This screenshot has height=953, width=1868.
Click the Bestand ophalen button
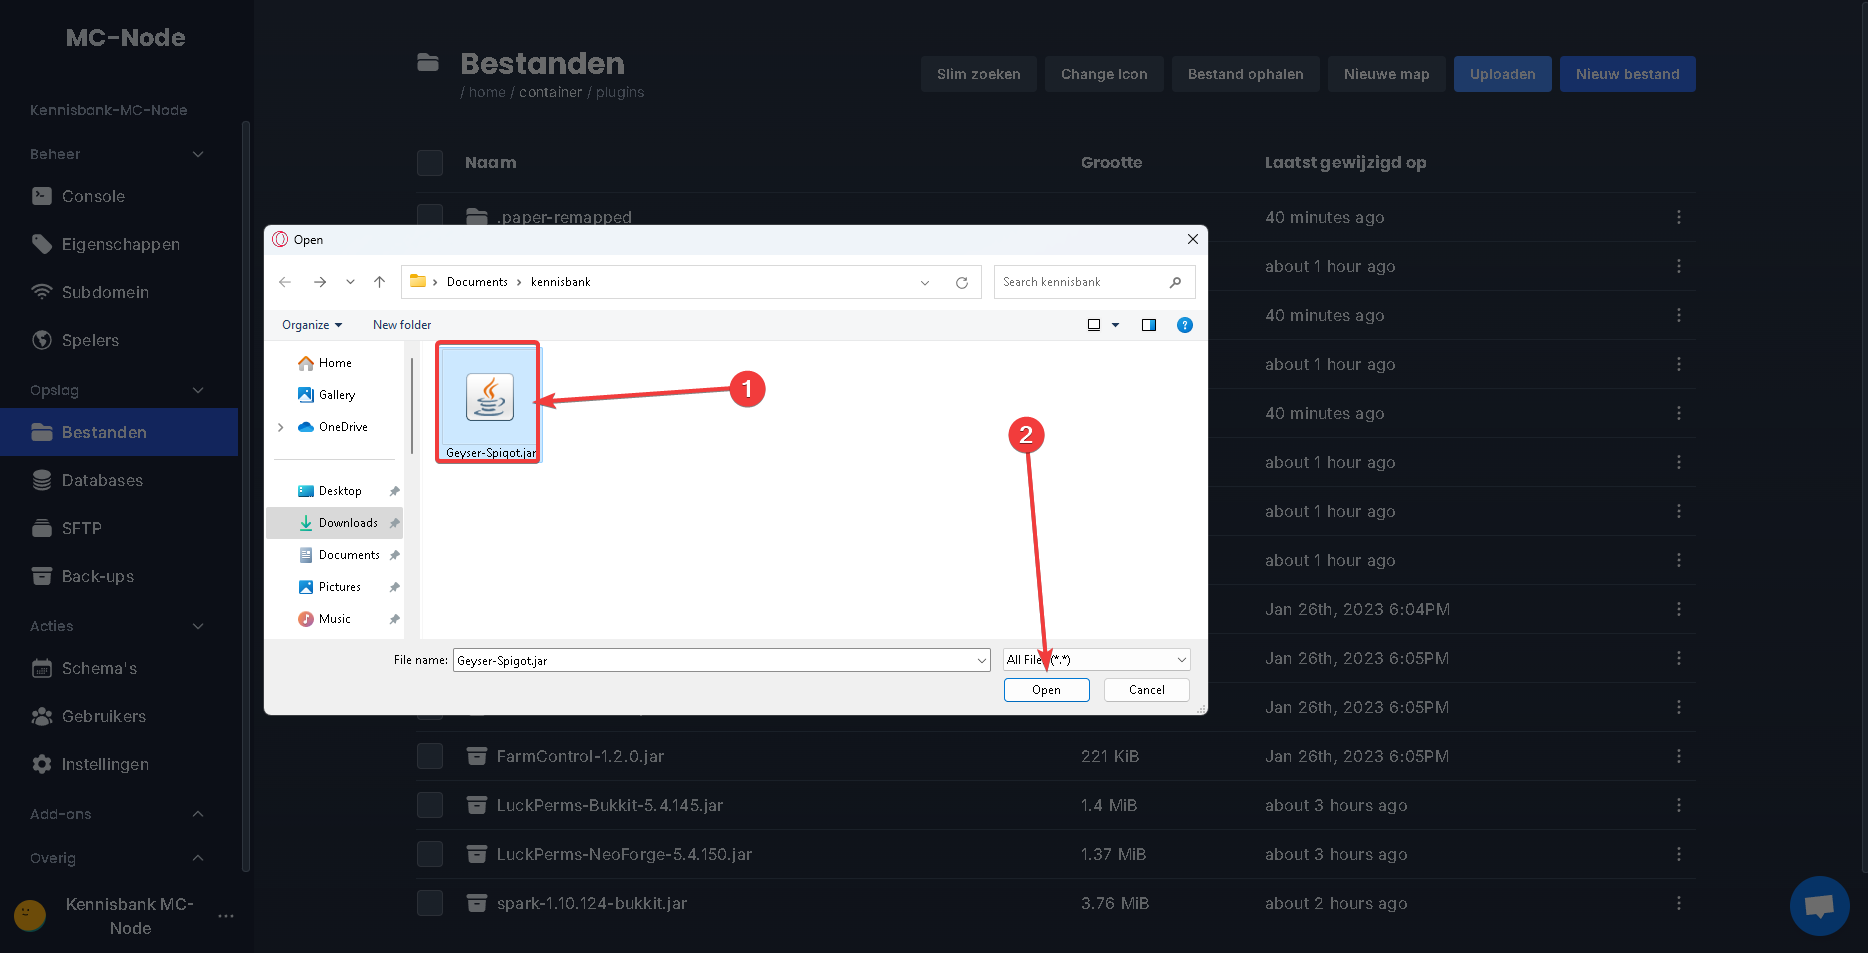1245,74
